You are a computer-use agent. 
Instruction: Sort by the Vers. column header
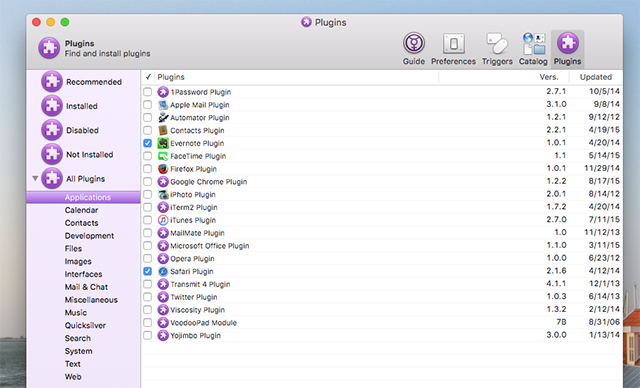coord(504,77)
